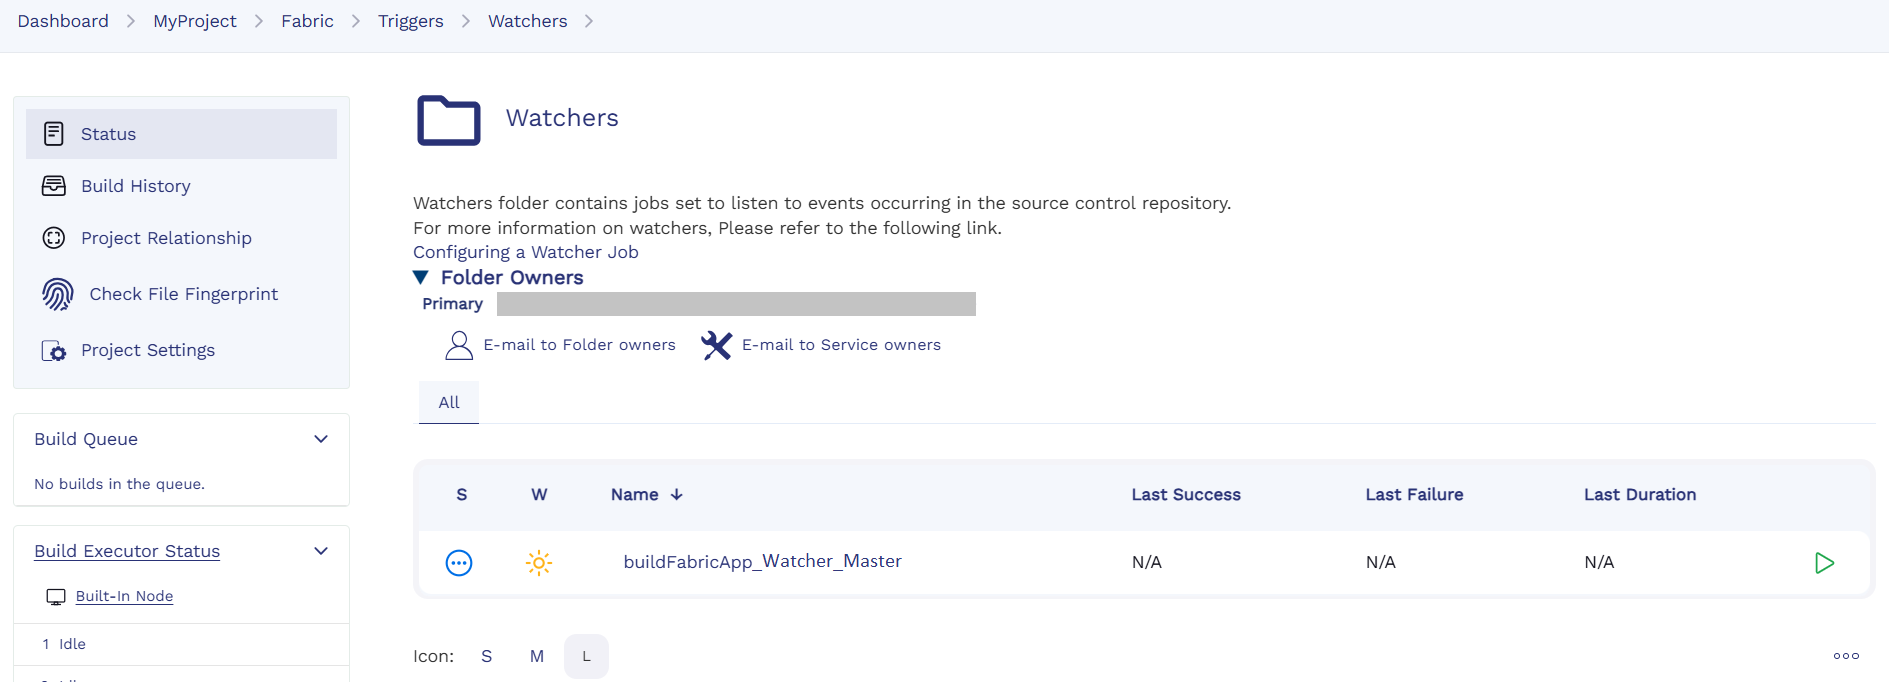Open Status in the sidebar
The image size is (1889, 682).
tap(108, 134)
